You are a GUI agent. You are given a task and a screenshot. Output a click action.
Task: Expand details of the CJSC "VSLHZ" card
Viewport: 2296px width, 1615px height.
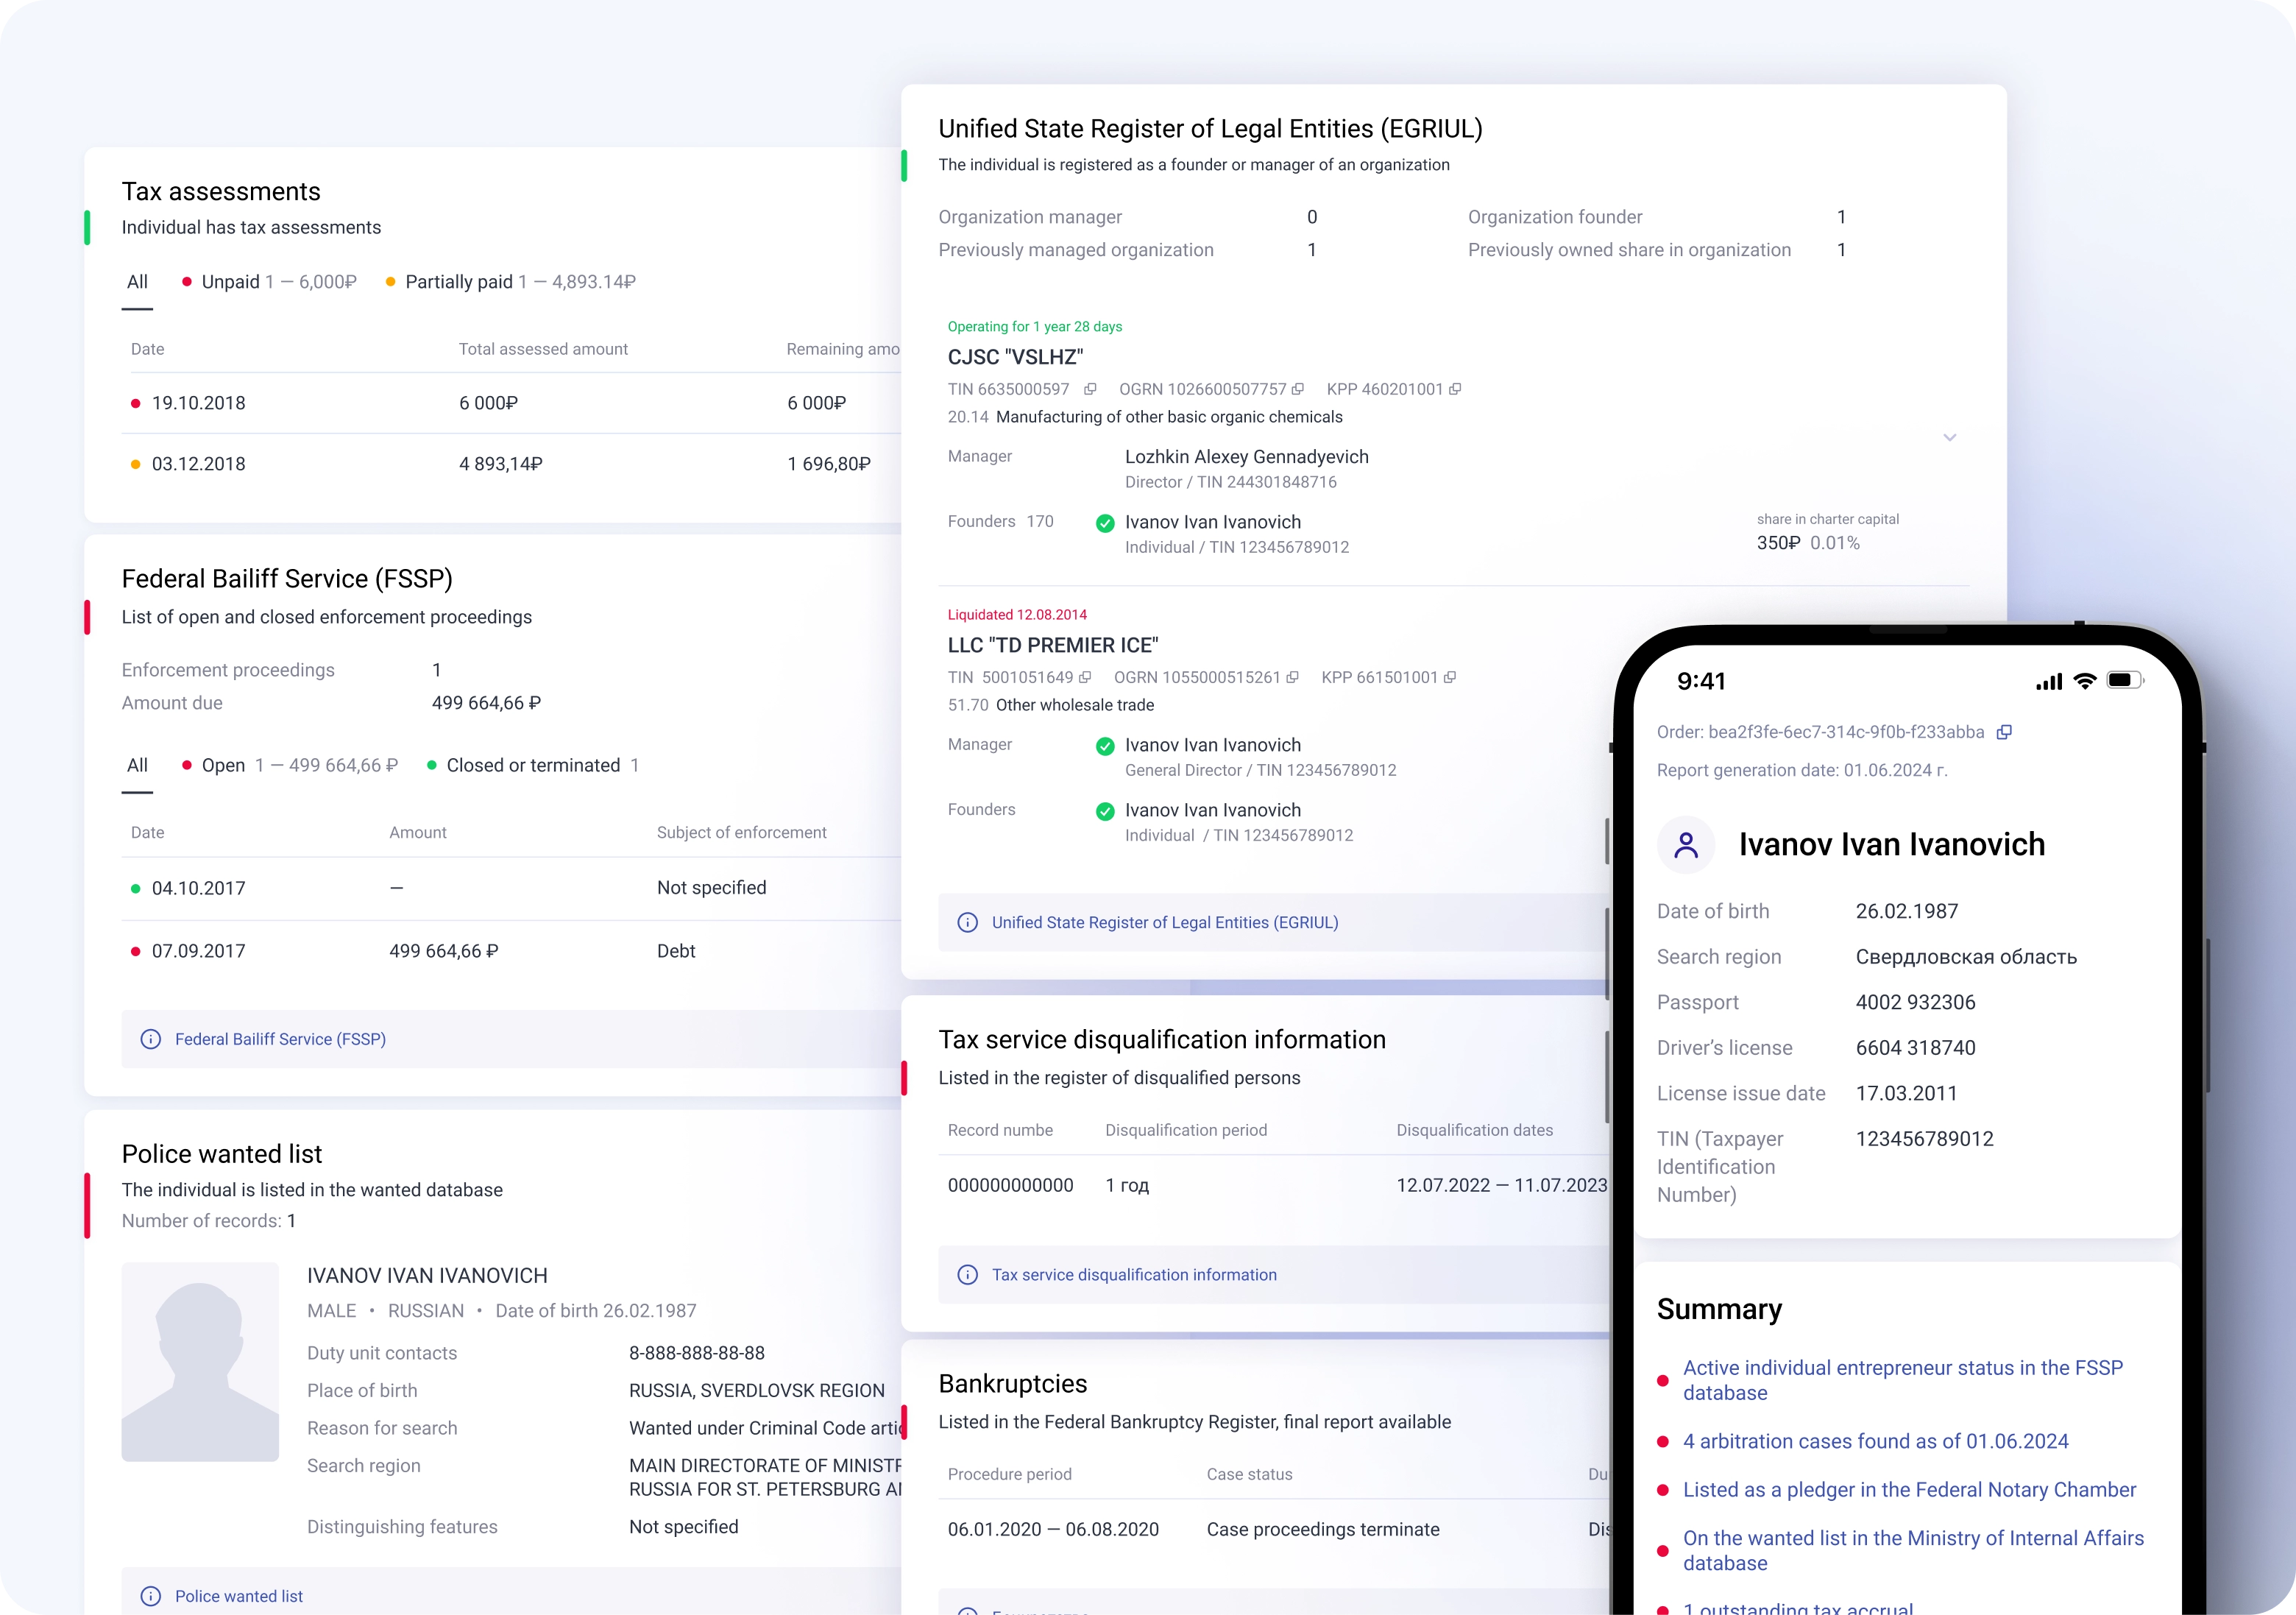coord(1950,437)
